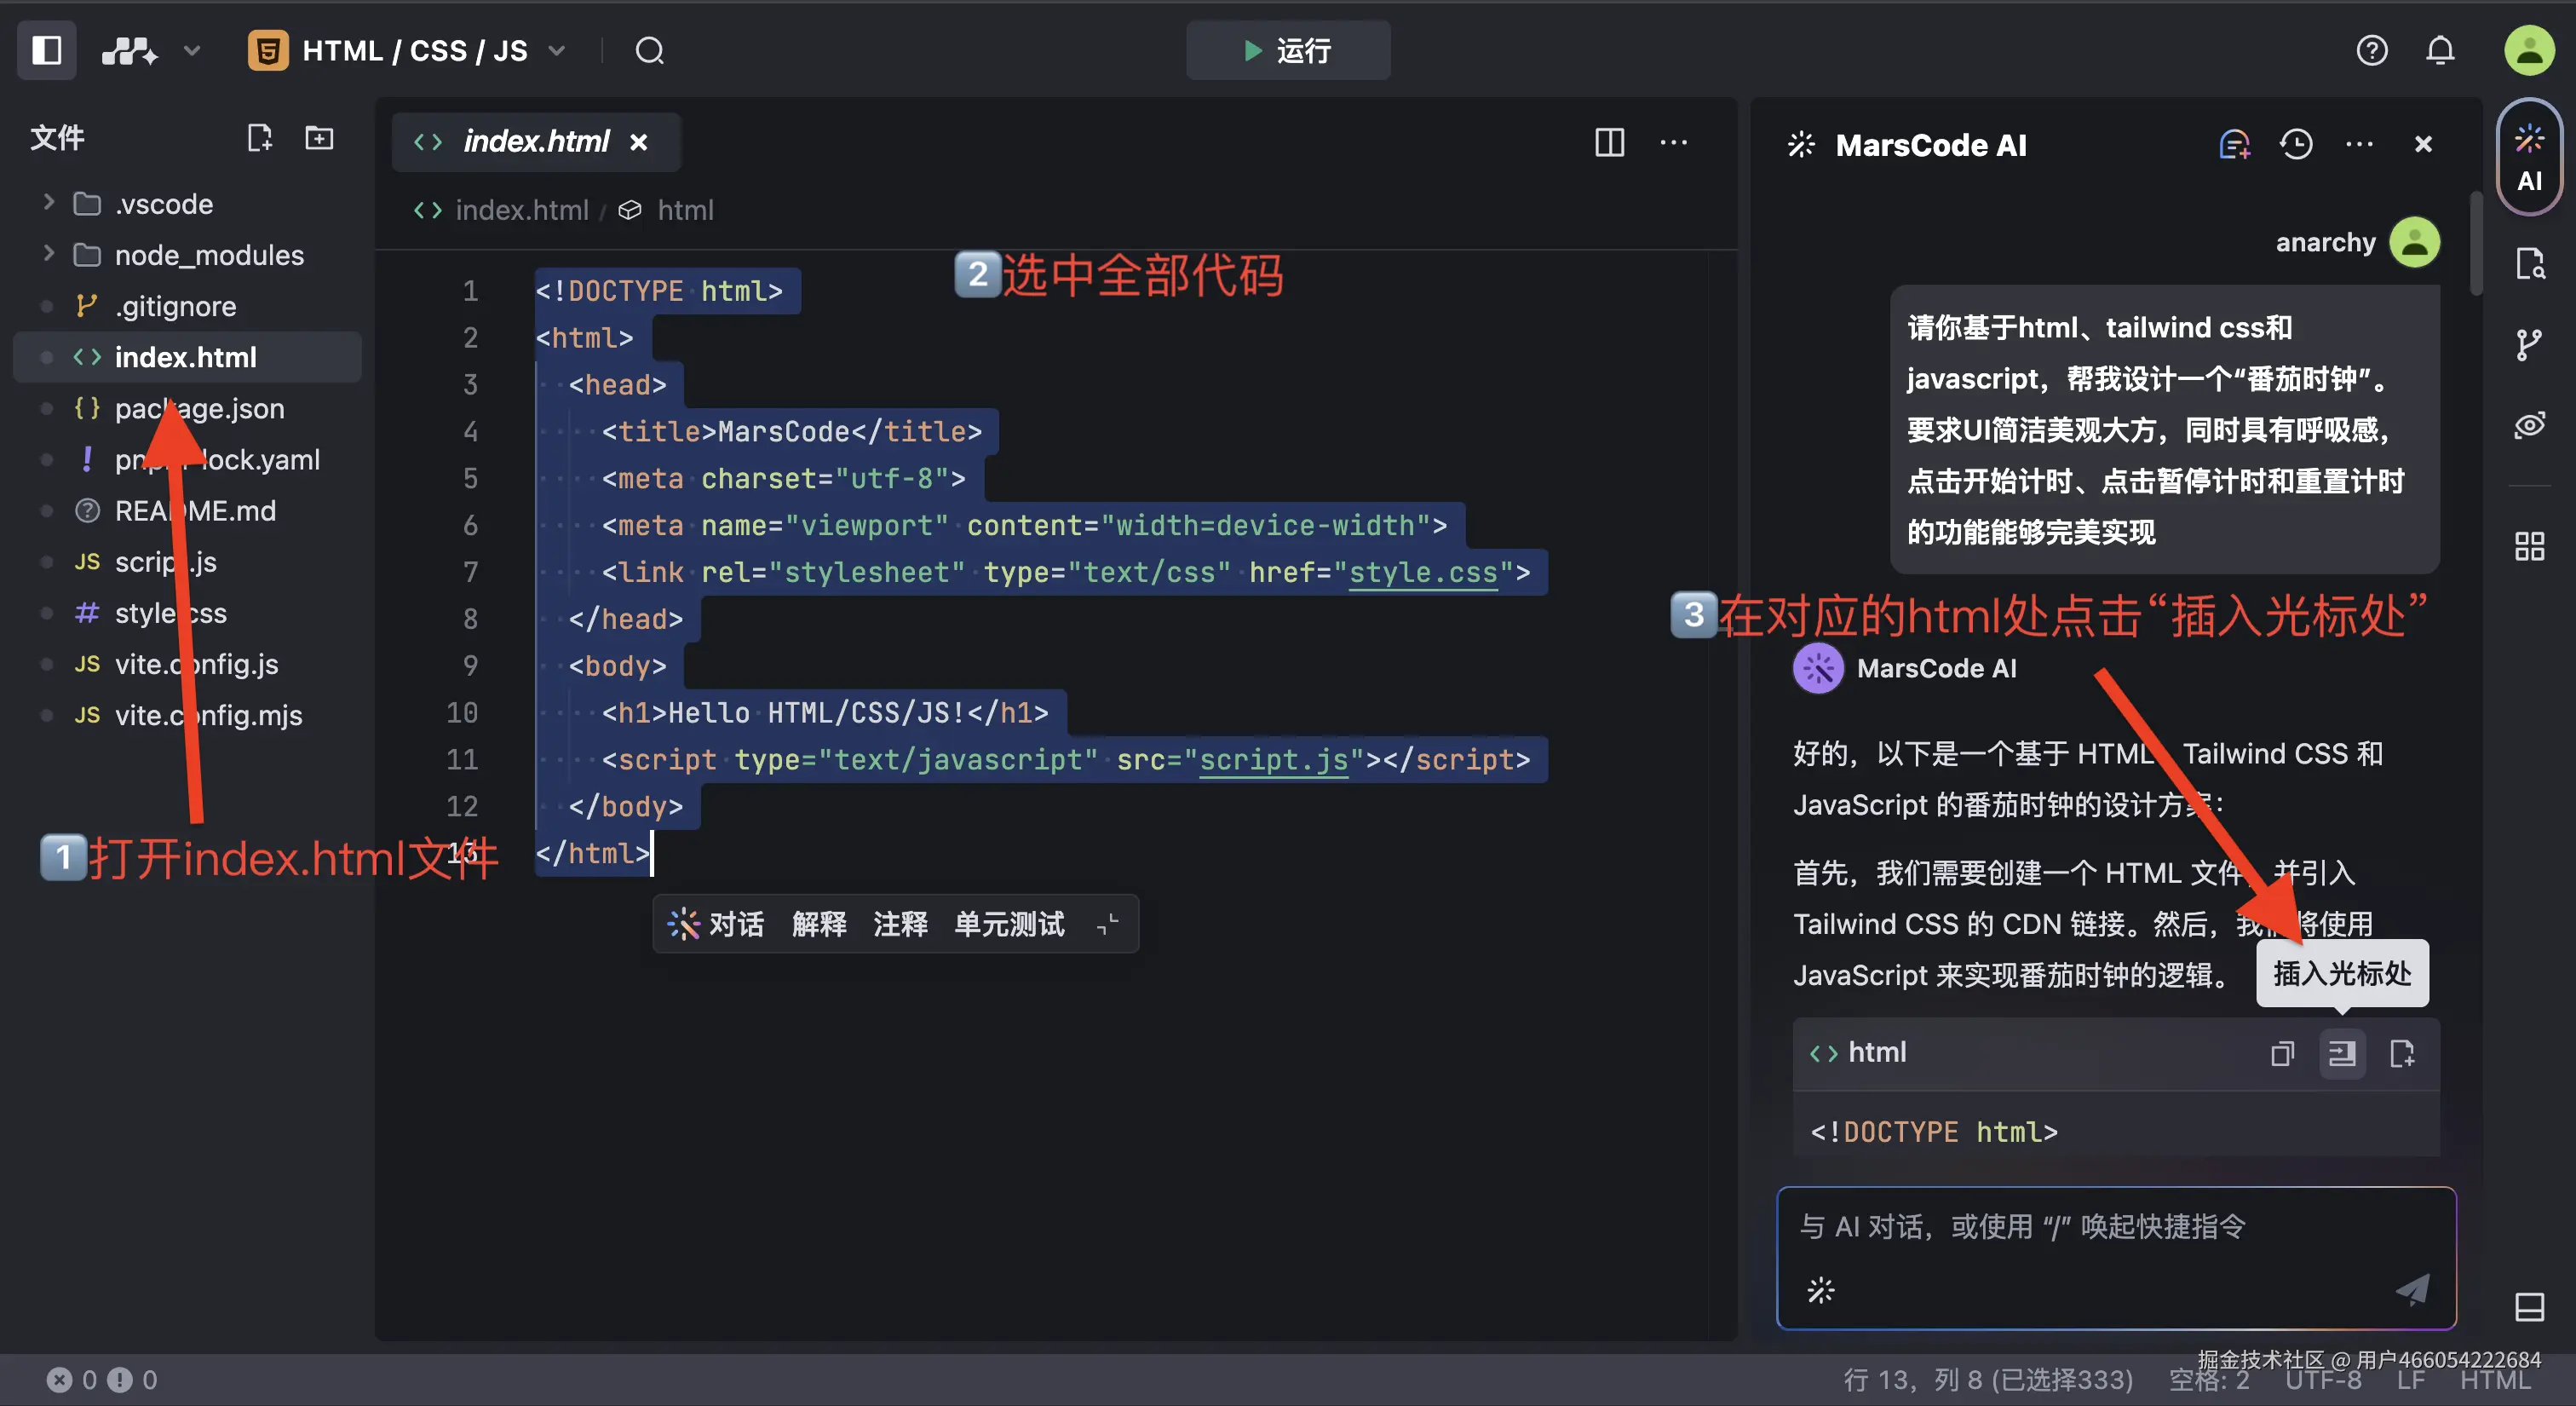The image size is (2576, 1406).
Task: Toggle the bottom panel layout icon
Action: [x=2529, y=1307]
